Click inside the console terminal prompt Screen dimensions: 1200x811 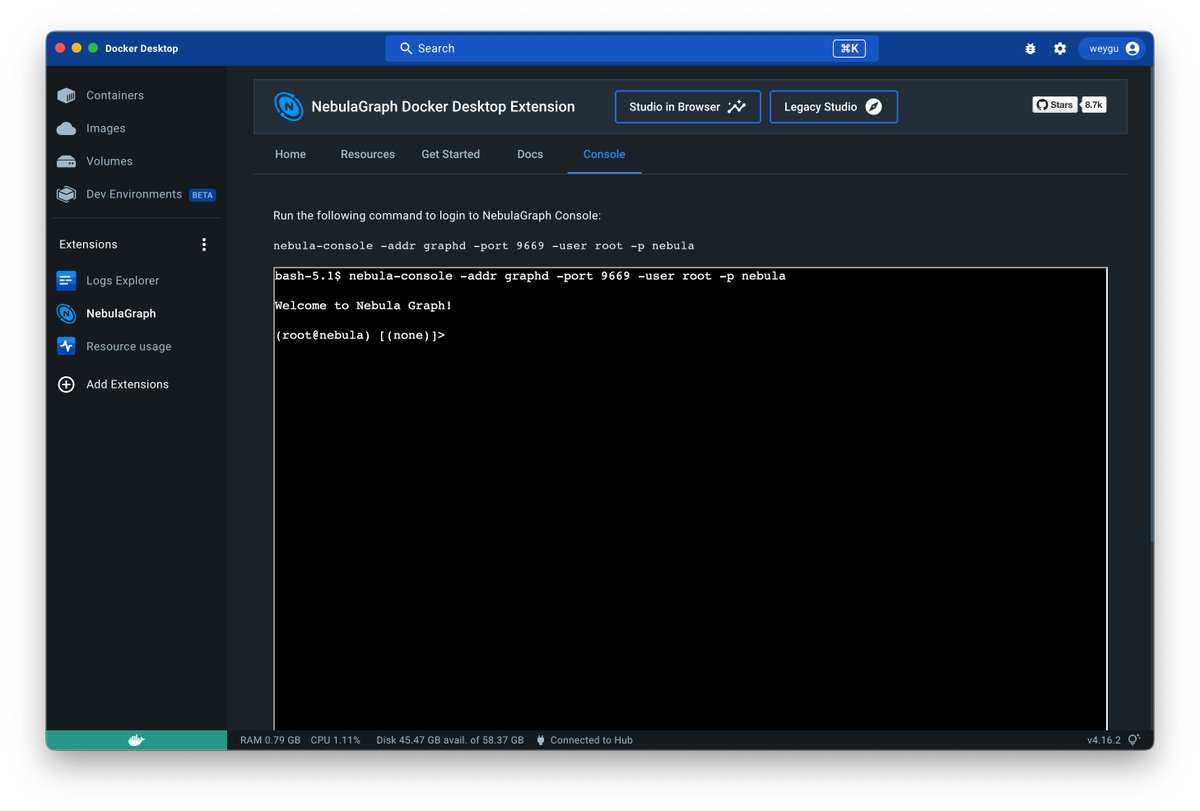tap(360, 336)
